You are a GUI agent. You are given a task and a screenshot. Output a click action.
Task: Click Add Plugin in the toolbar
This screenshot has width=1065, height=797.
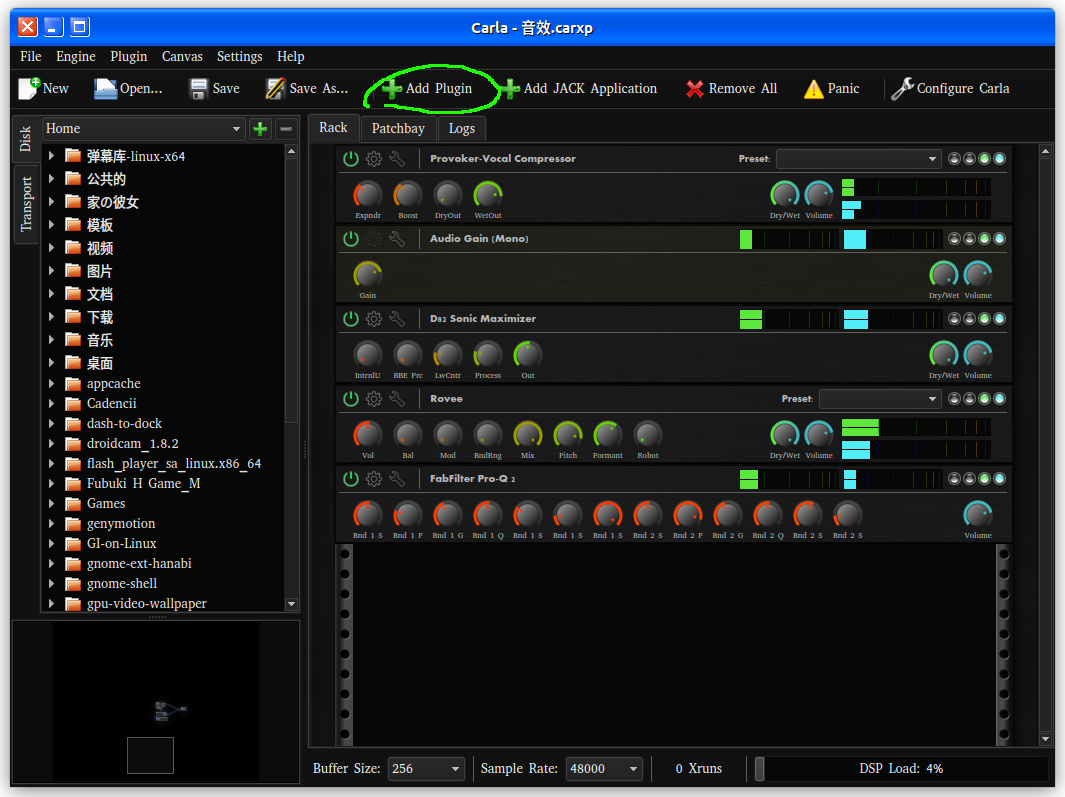pyautogui.click(x=427, y=88)
